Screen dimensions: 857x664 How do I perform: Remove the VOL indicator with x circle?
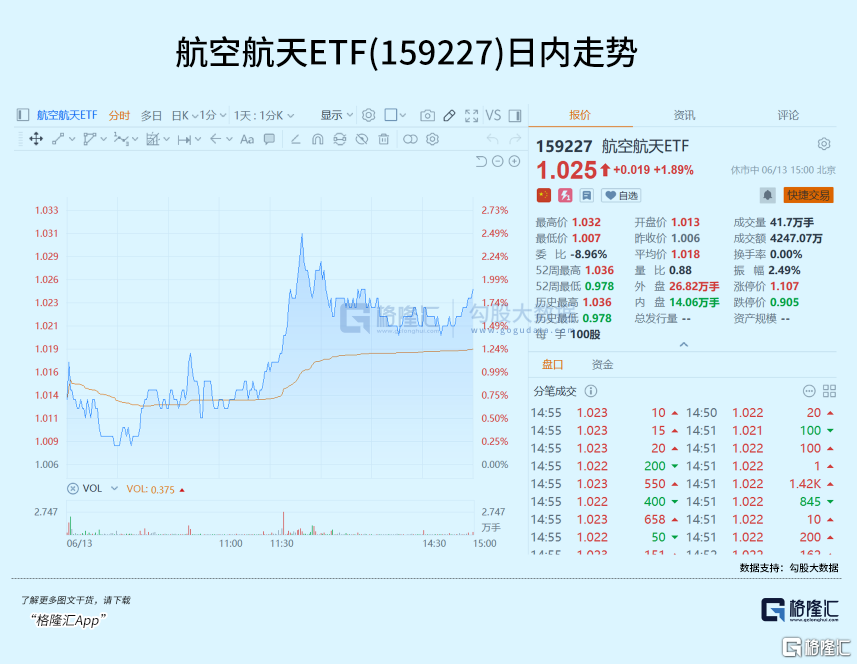[x=73, y=489]
